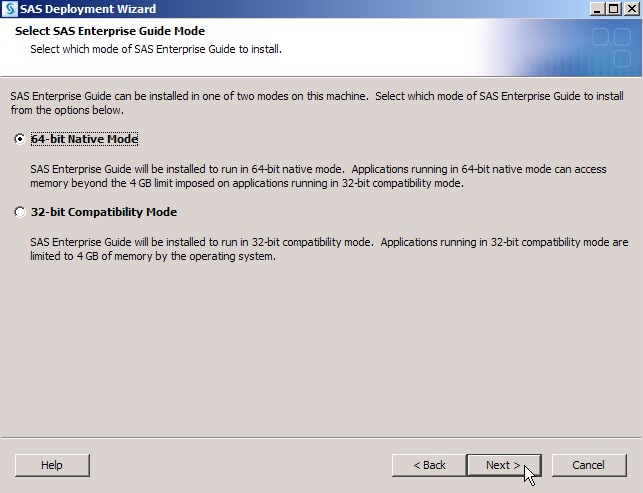Close the wizard with the X button
The width and height of the screenshot is (643, 493).
point(631,9)
